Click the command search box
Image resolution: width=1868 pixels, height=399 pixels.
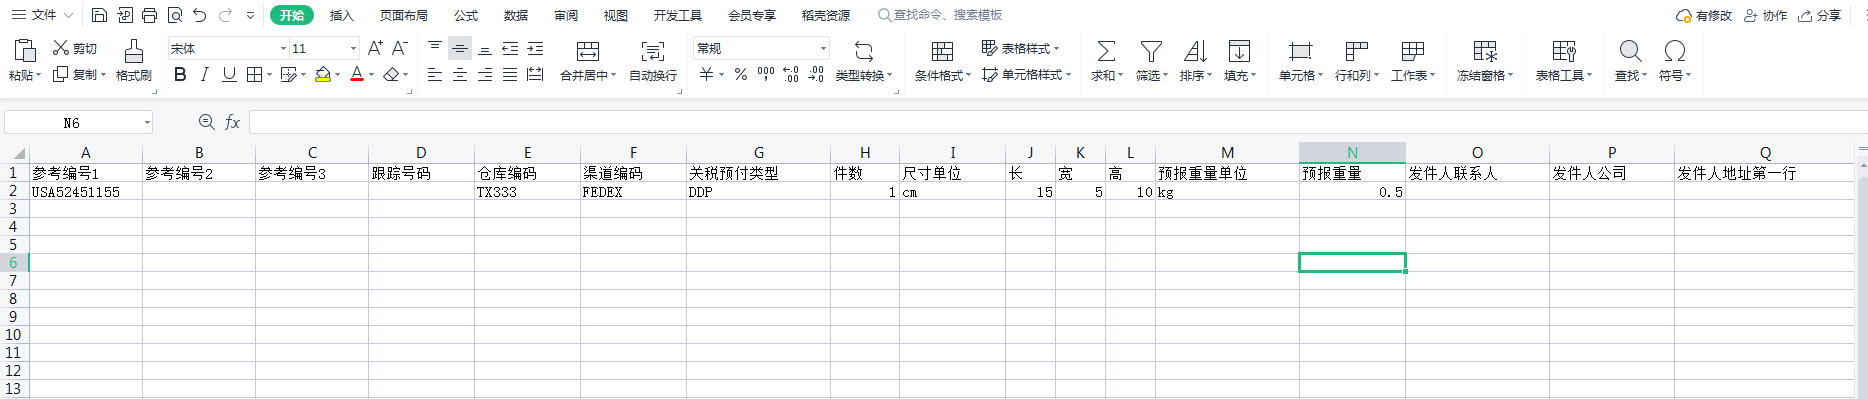click(940, 15)
